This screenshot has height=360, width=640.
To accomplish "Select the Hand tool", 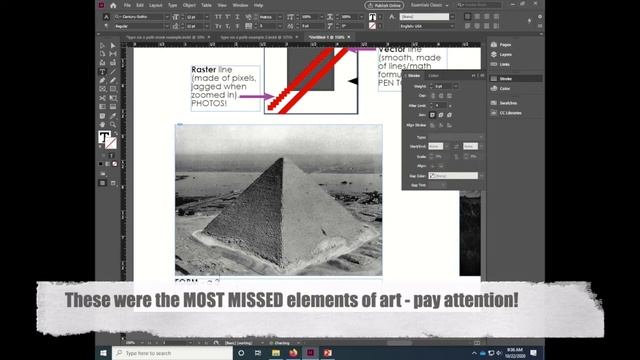I will click(x=102, y=124).
